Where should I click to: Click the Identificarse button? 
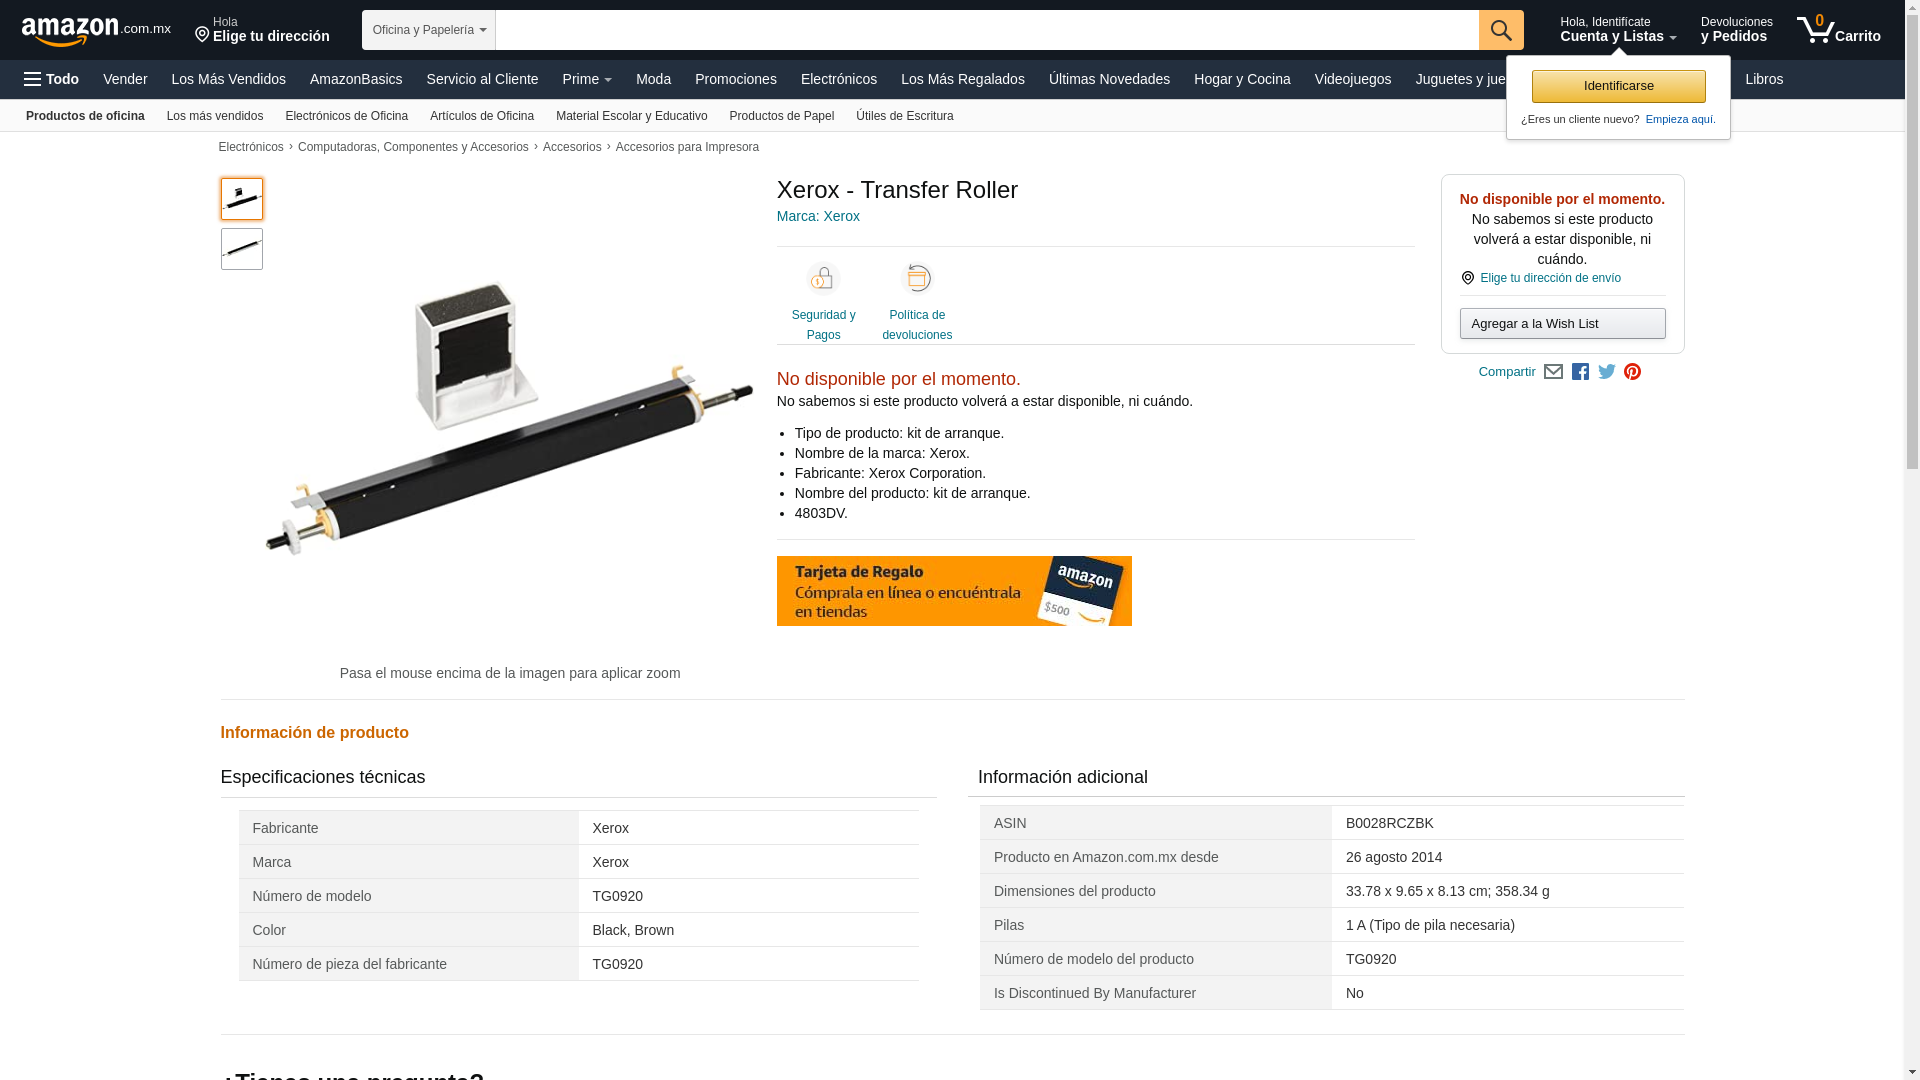(1618, 86)
